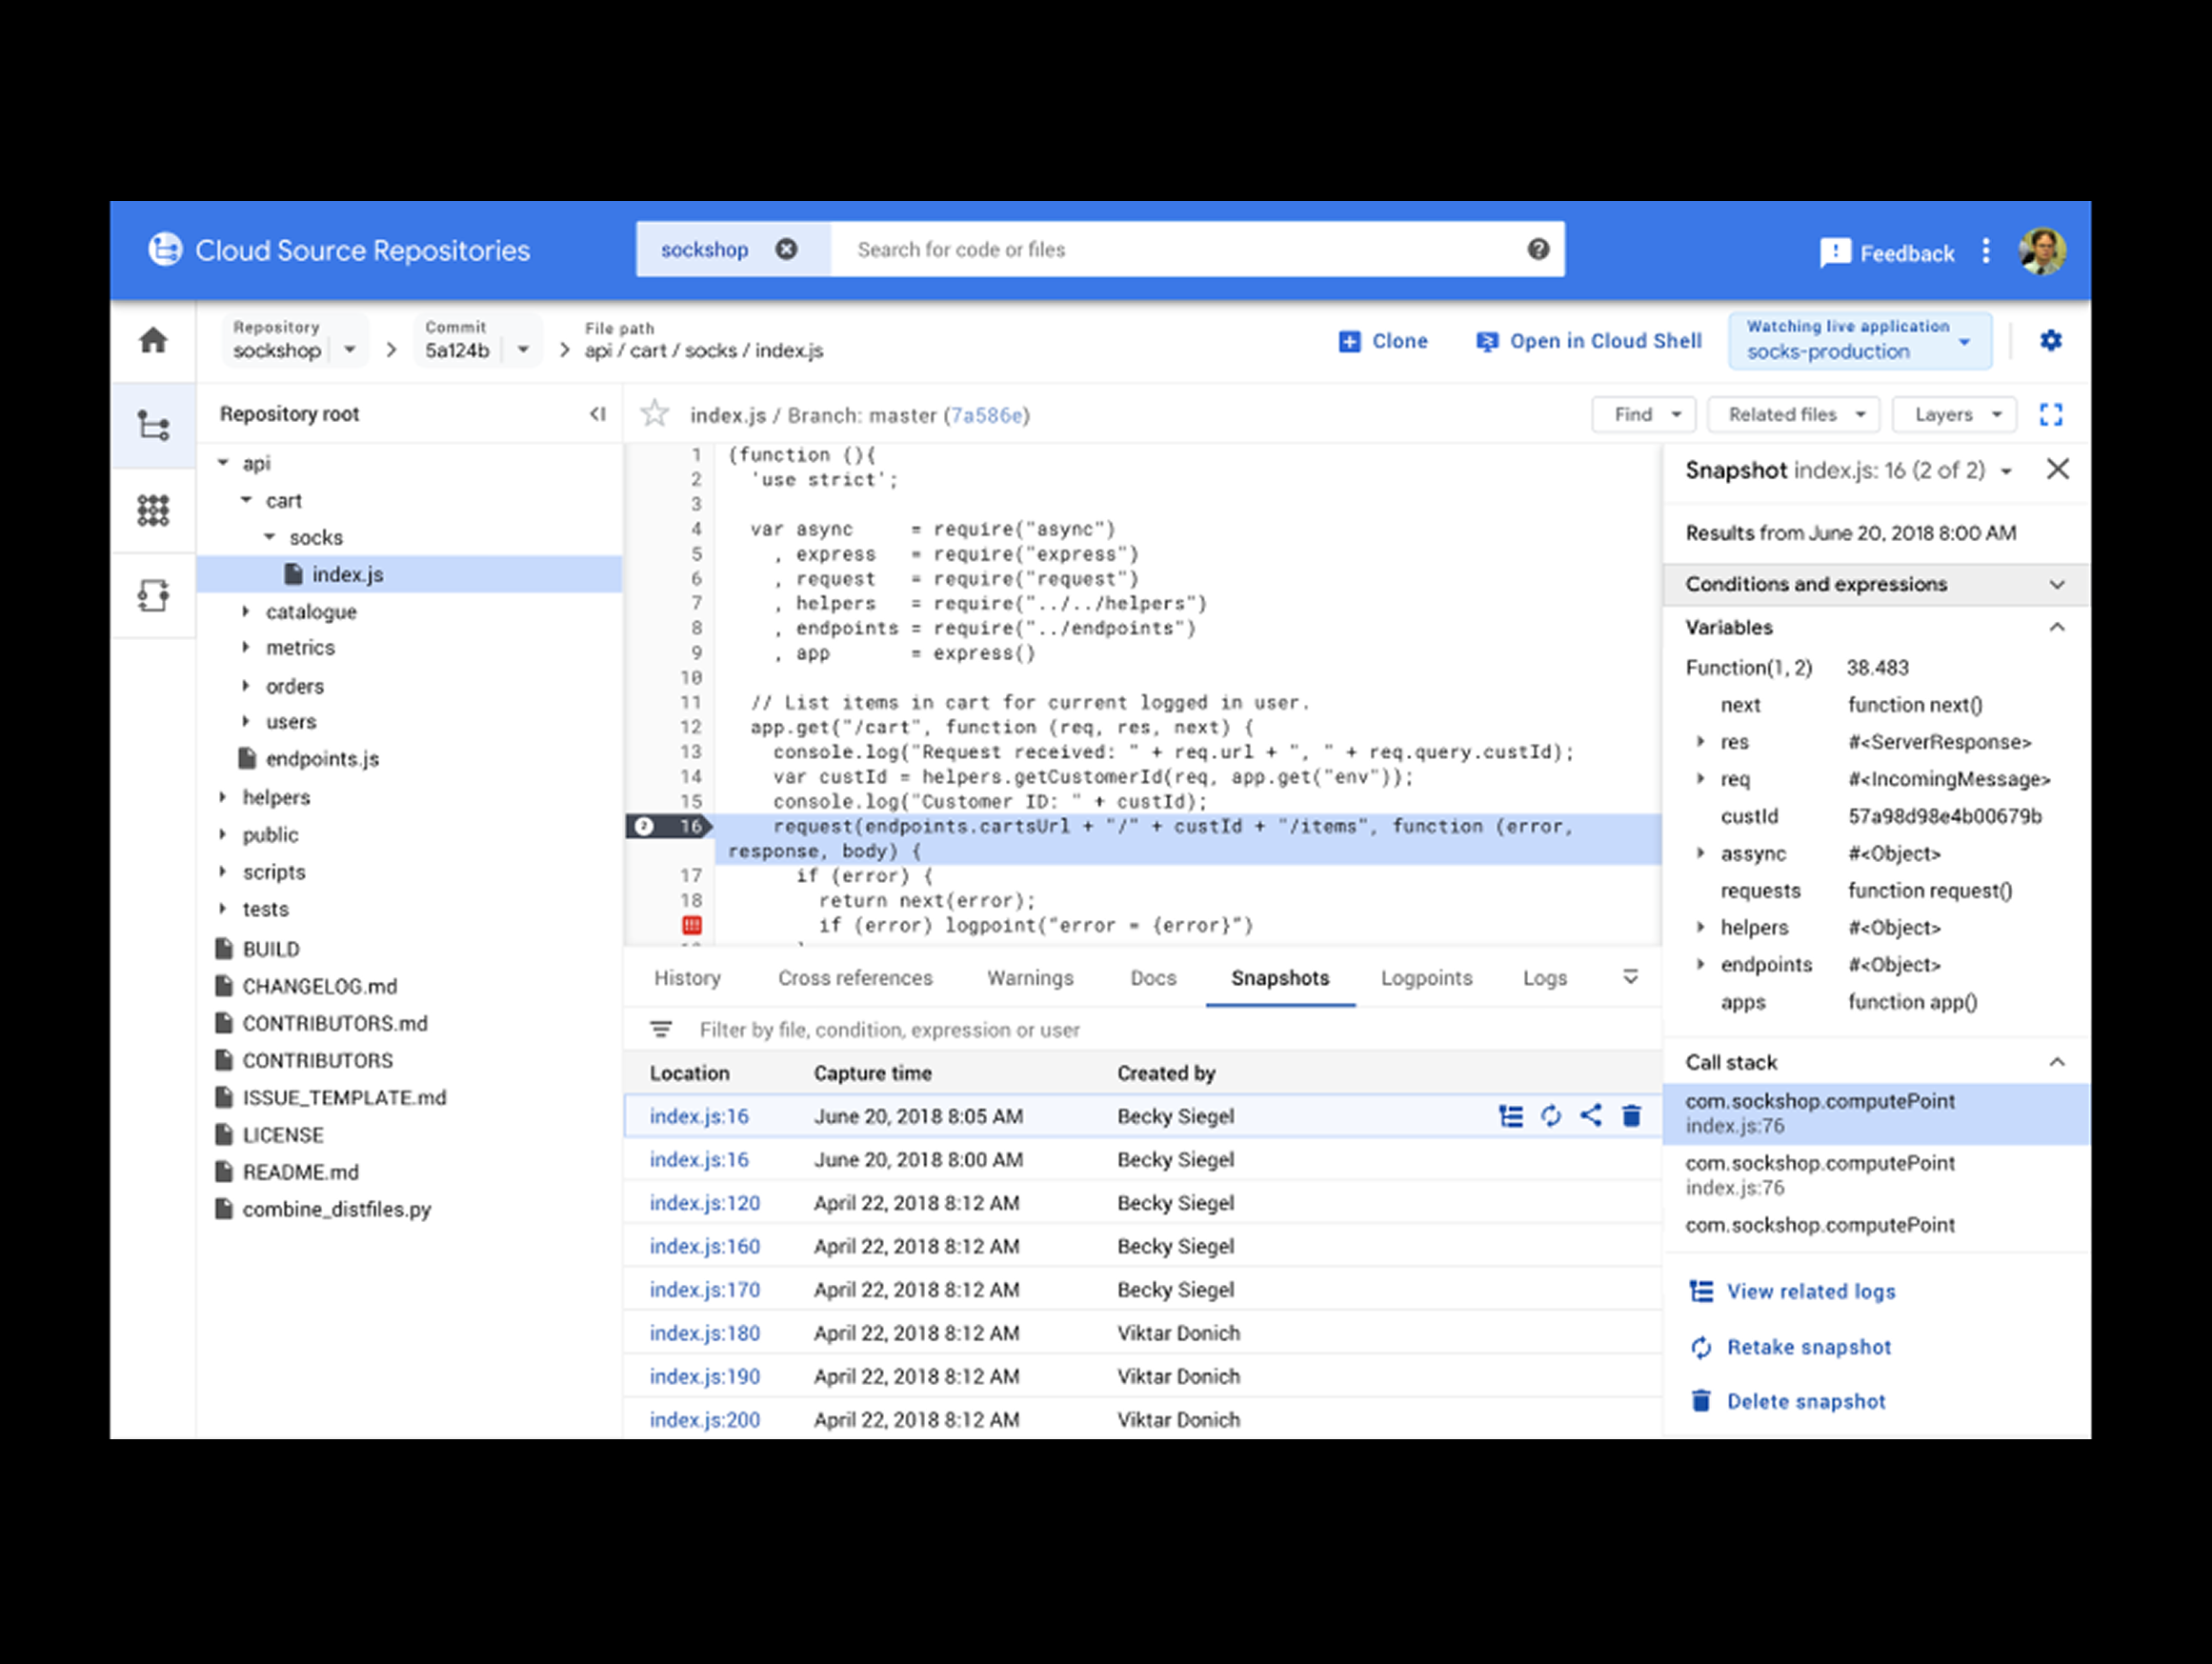Screen dimensions: 2212x1664
Task: Open the settings gear icon
Action: (2050, 340)
